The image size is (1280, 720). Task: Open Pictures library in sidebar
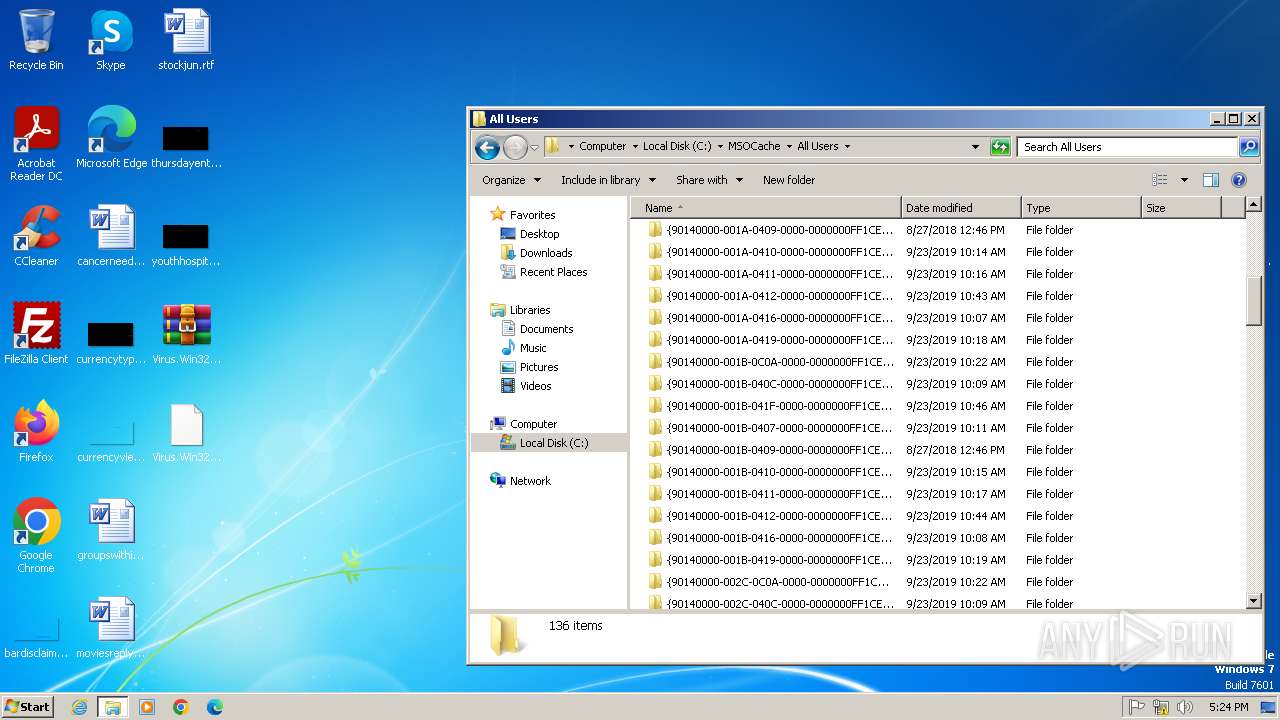pos(539,367)
